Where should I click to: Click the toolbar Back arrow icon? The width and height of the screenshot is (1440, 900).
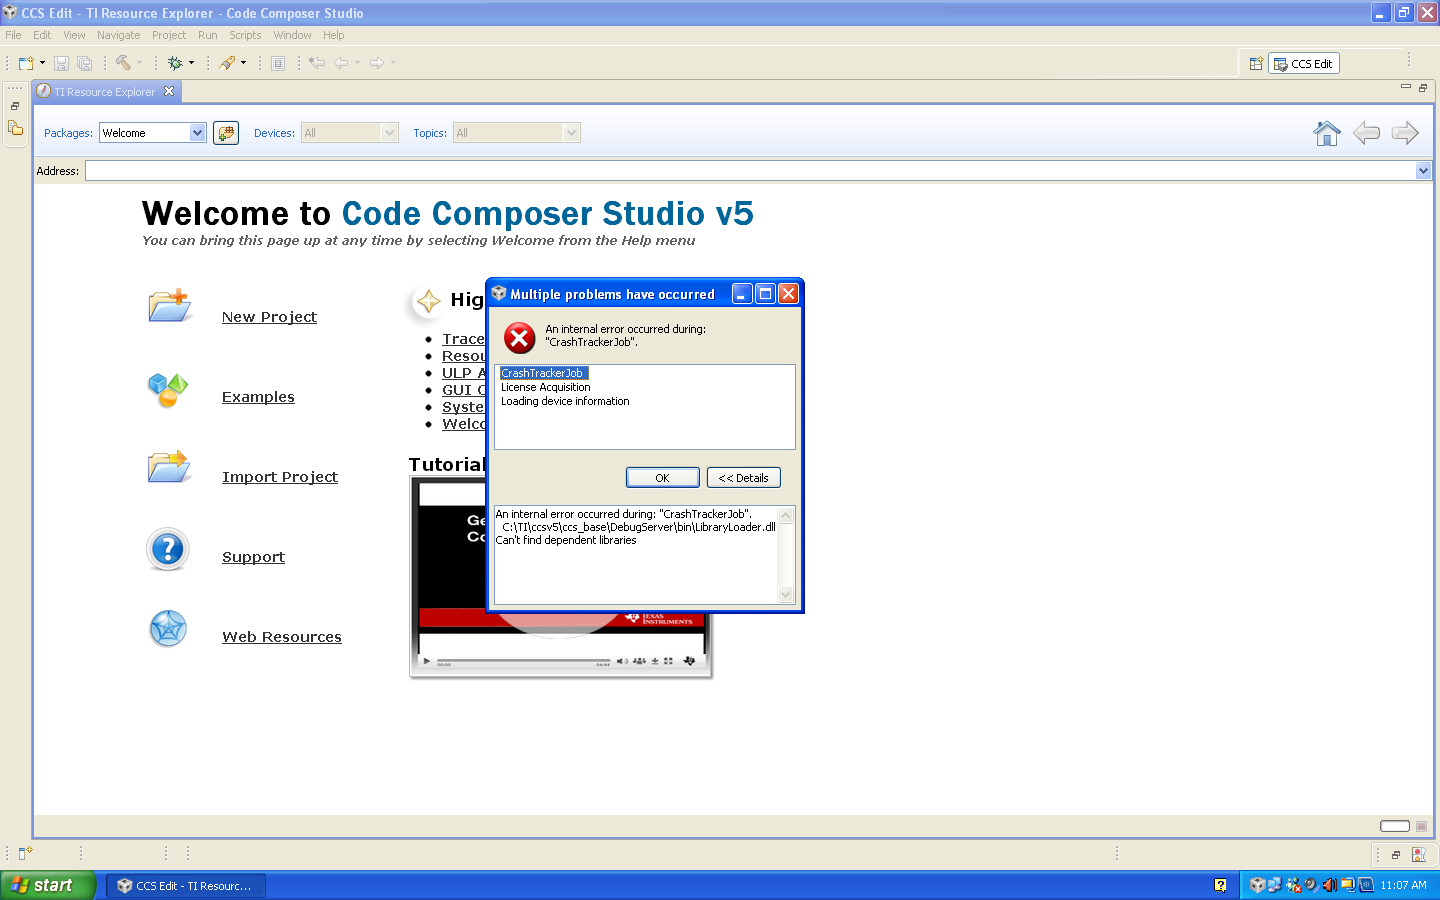pyautogui.click(x=341, y=63)
